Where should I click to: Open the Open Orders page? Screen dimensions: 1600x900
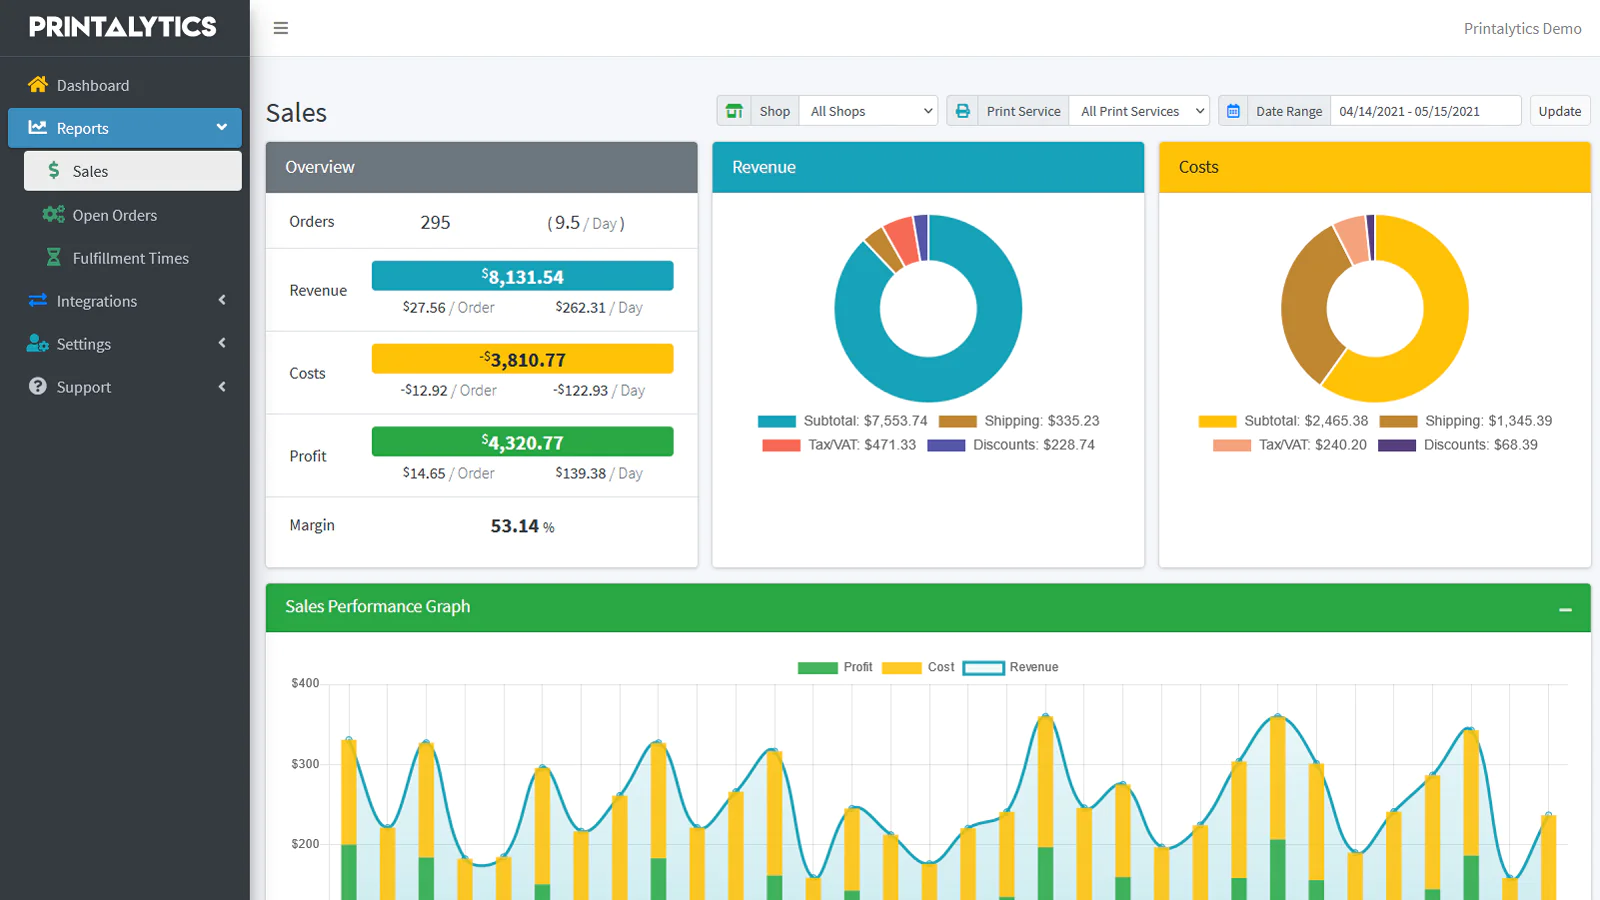(133, 215)
